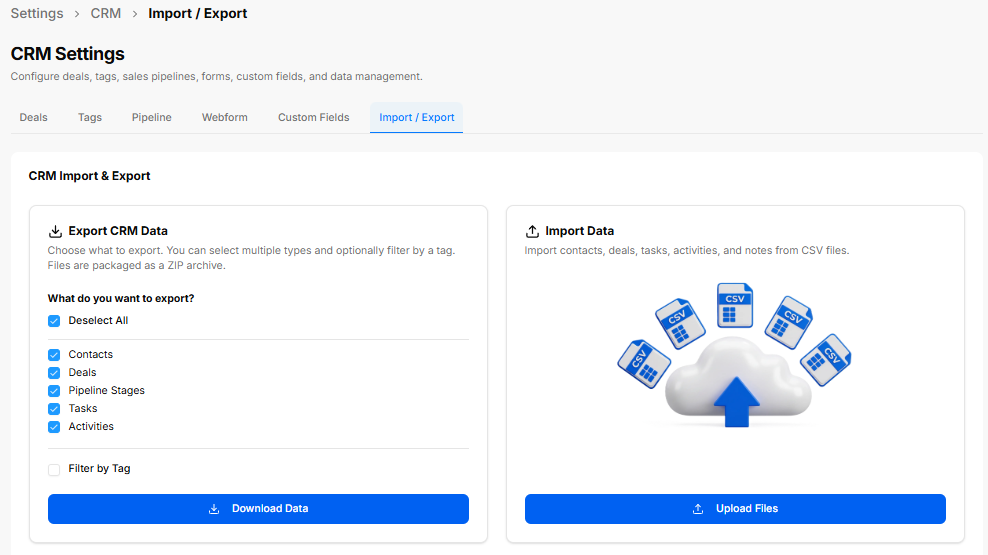
Task: Click the Pipeline Stages label
Action: 106,391
